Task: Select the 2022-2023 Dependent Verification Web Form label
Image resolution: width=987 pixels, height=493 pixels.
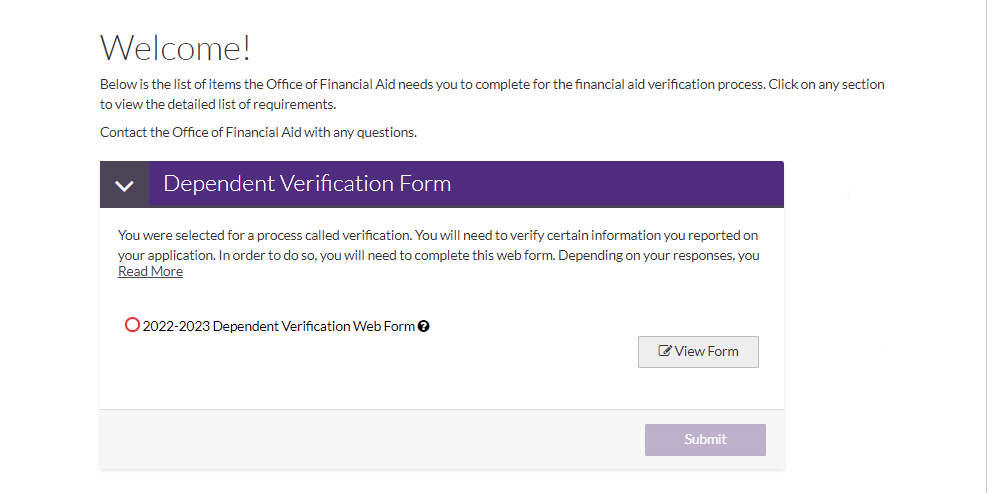Action: point(278,326)
